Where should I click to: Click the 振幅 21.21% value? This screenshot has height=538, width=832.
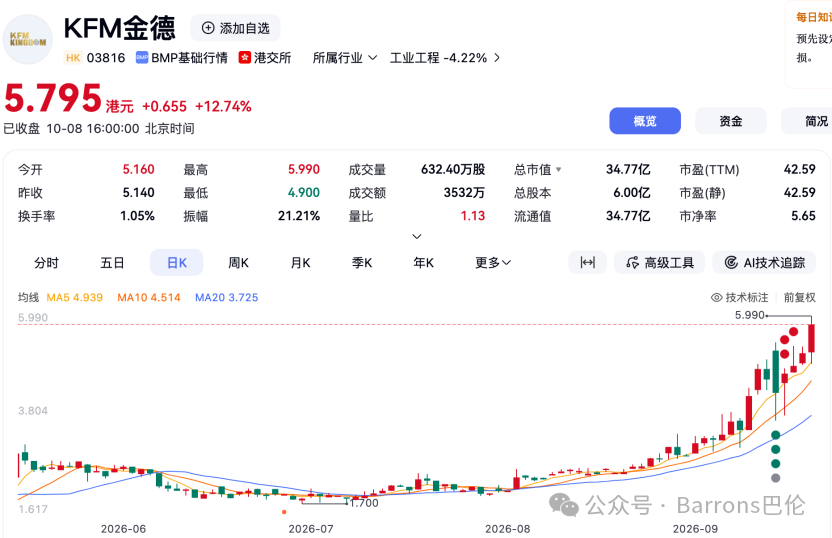[299, 216]
